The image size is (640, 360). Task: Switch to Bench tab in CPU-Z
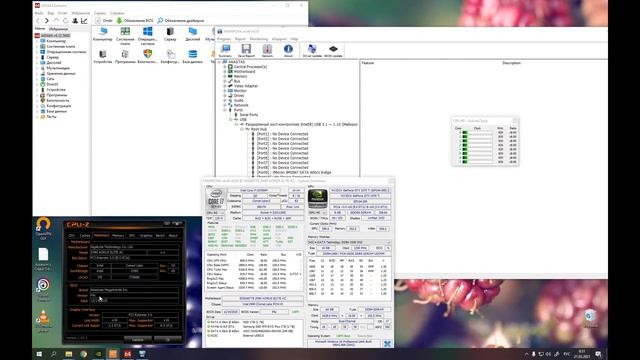pos(160,236)
